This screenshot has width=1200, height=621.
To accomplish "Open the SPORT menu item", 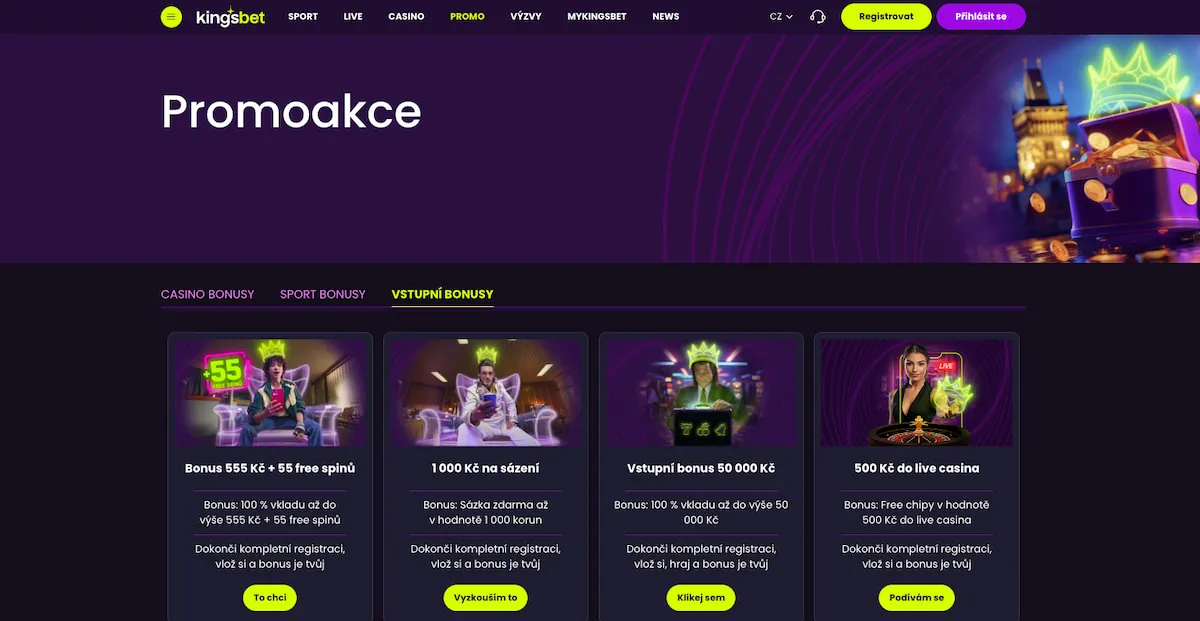I will point(303,17).
